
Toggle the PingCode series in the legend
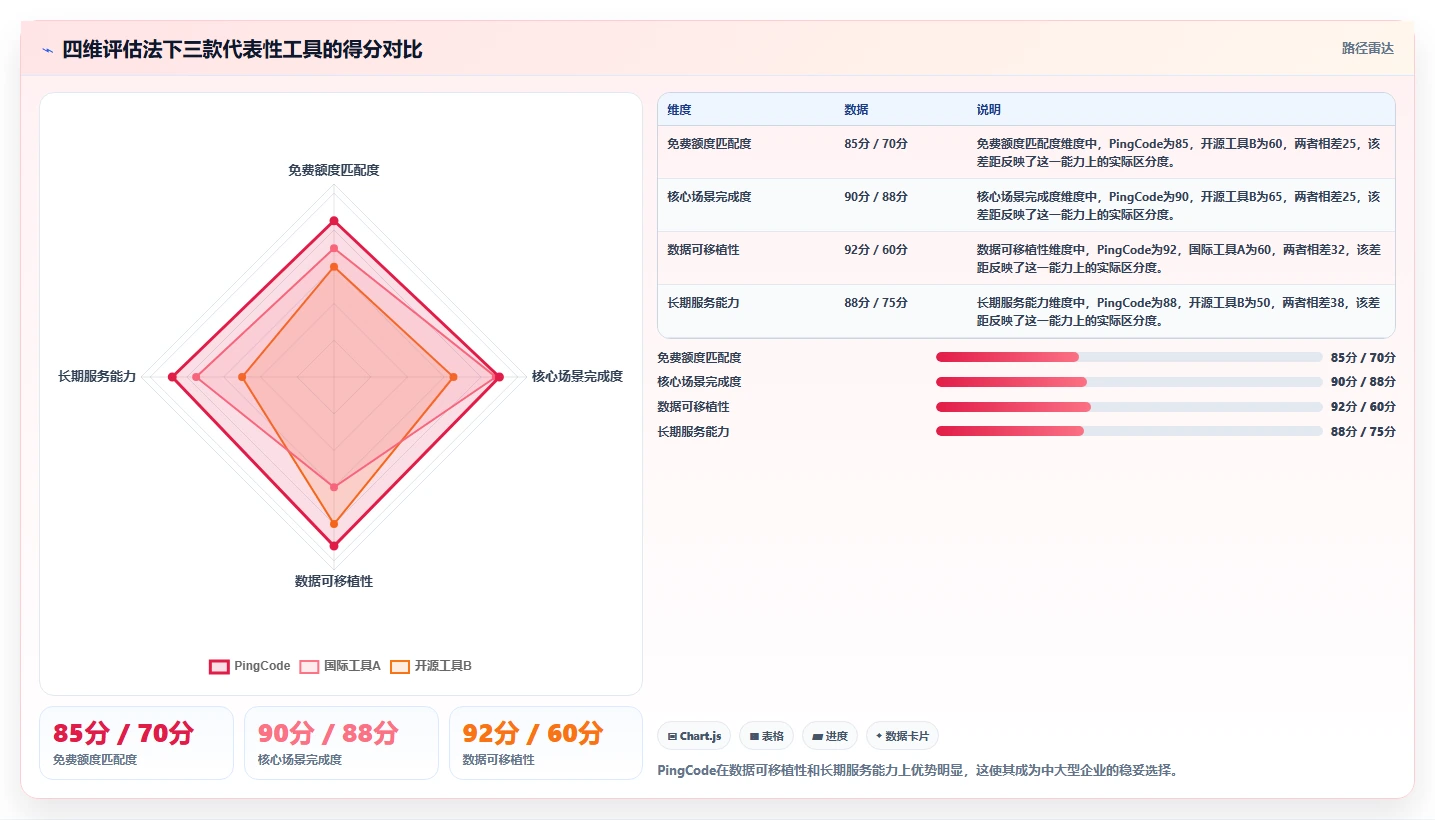tap(250, 666)
